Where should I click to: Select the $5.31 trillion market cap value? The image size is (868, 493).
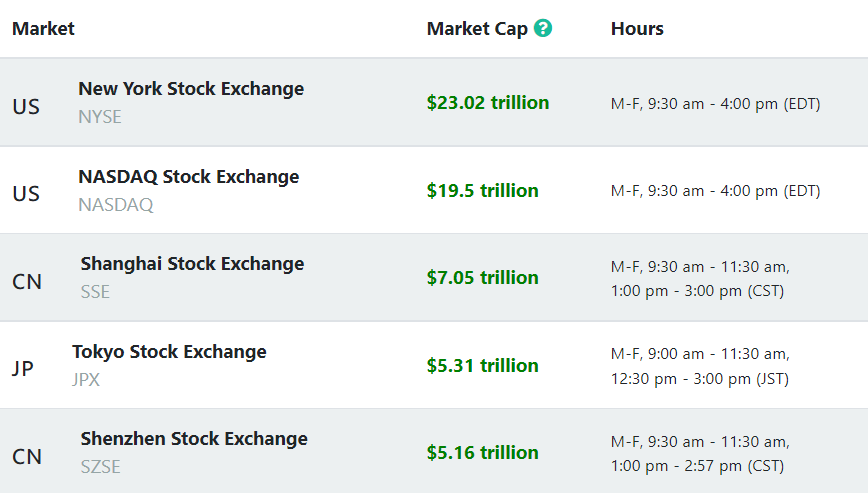(483, 365)
